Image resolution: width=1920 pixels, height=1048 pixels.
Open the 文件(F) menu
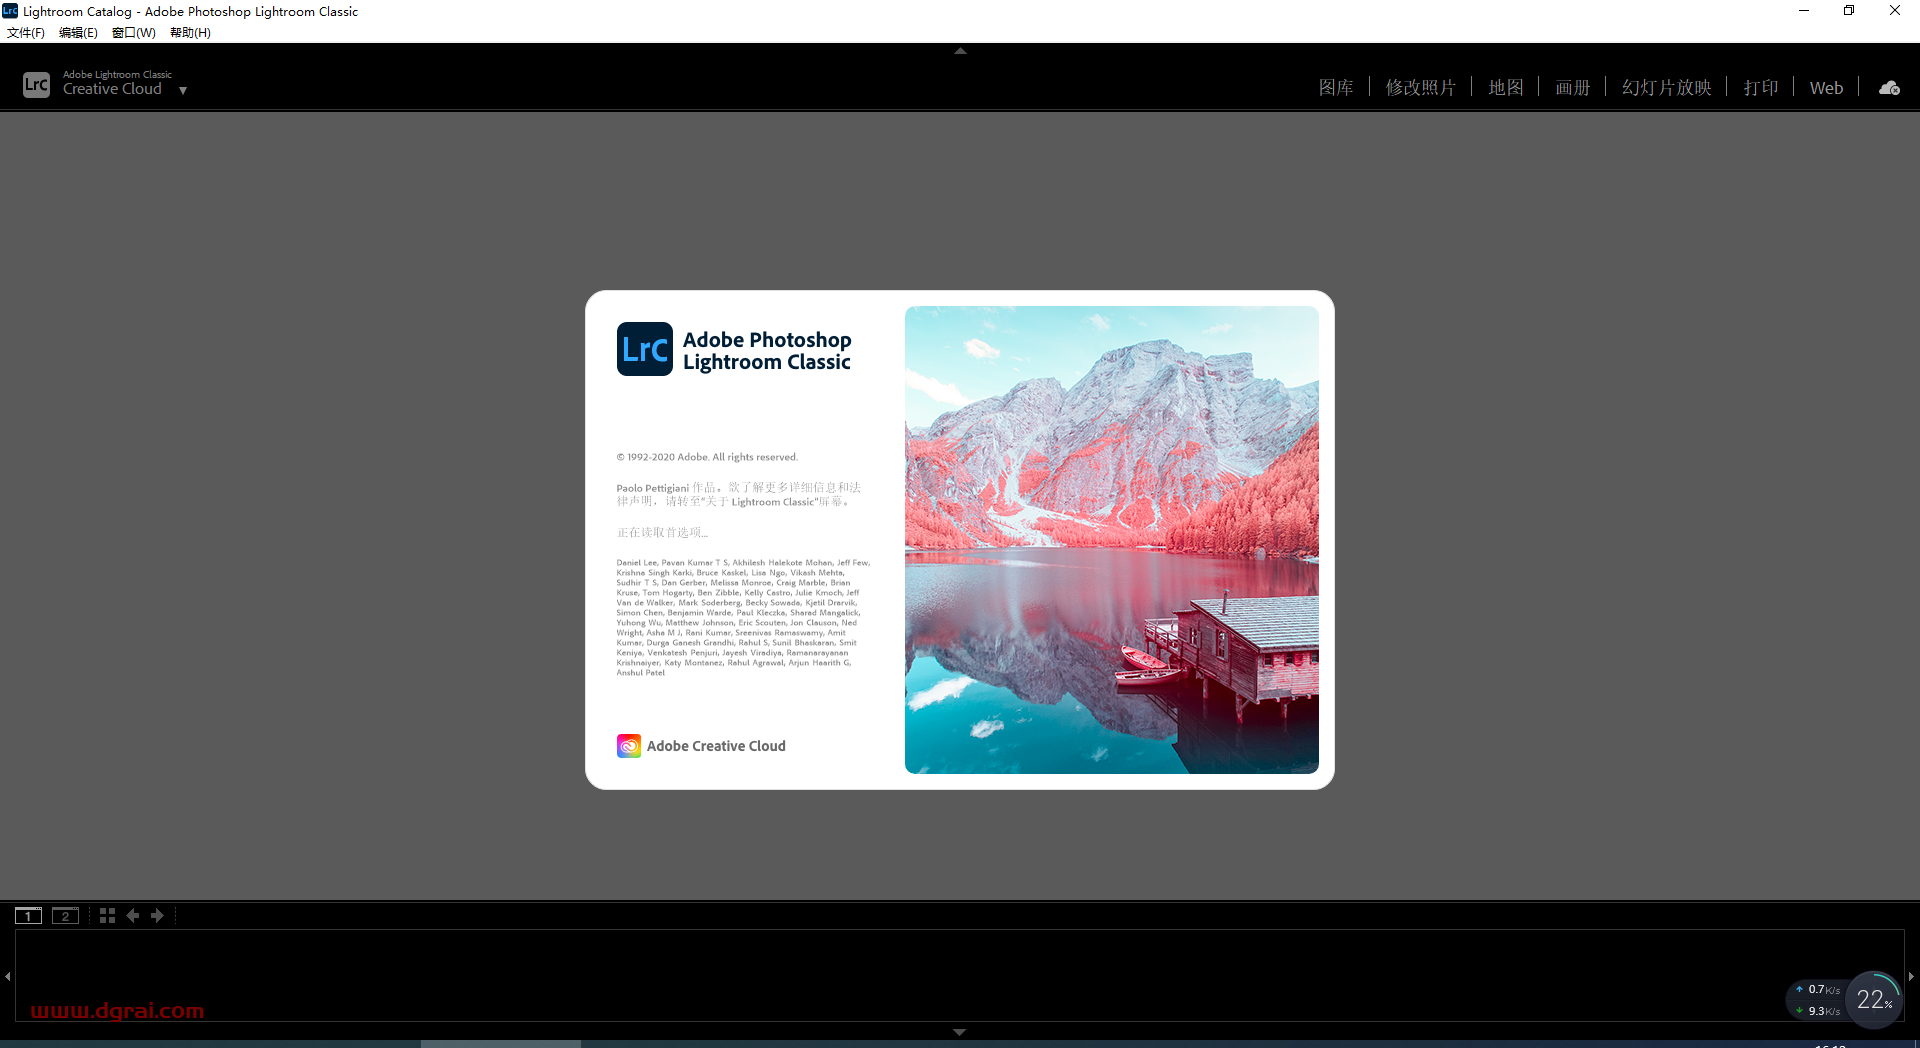26,32
